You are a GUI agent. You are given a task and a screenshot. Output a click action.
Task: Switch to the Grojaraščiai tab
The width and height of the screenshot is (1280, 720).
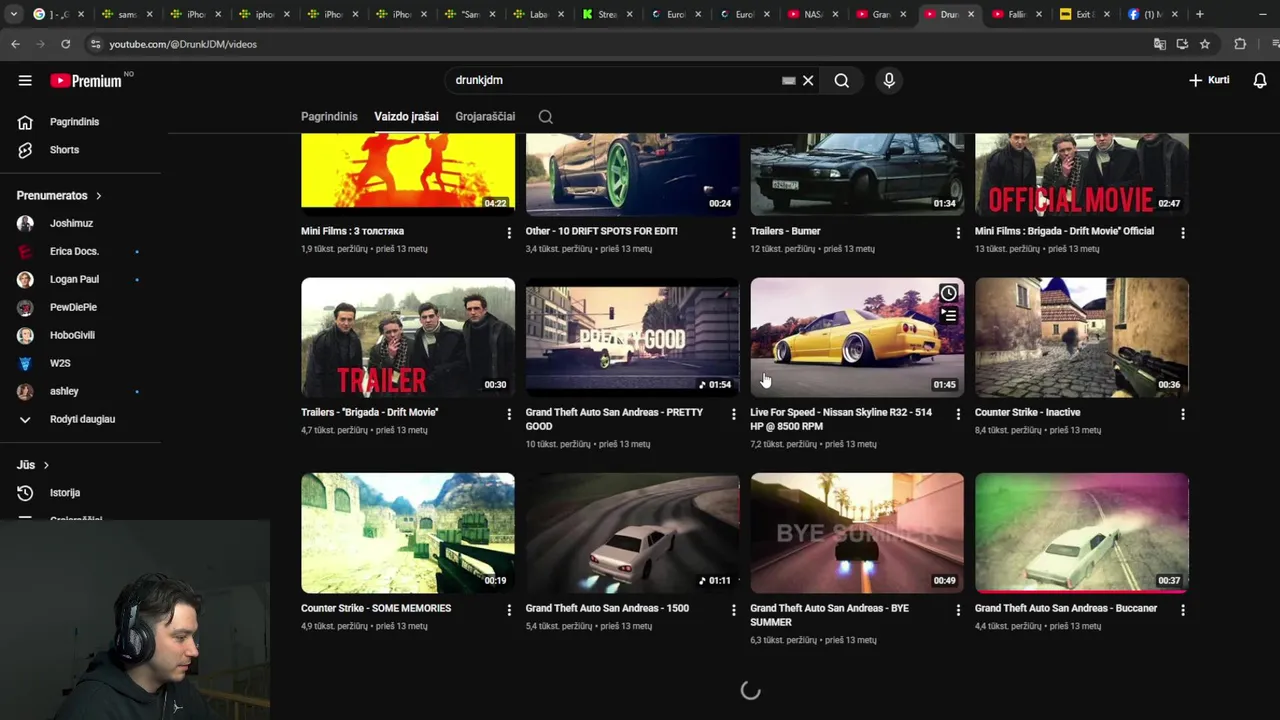485,117
